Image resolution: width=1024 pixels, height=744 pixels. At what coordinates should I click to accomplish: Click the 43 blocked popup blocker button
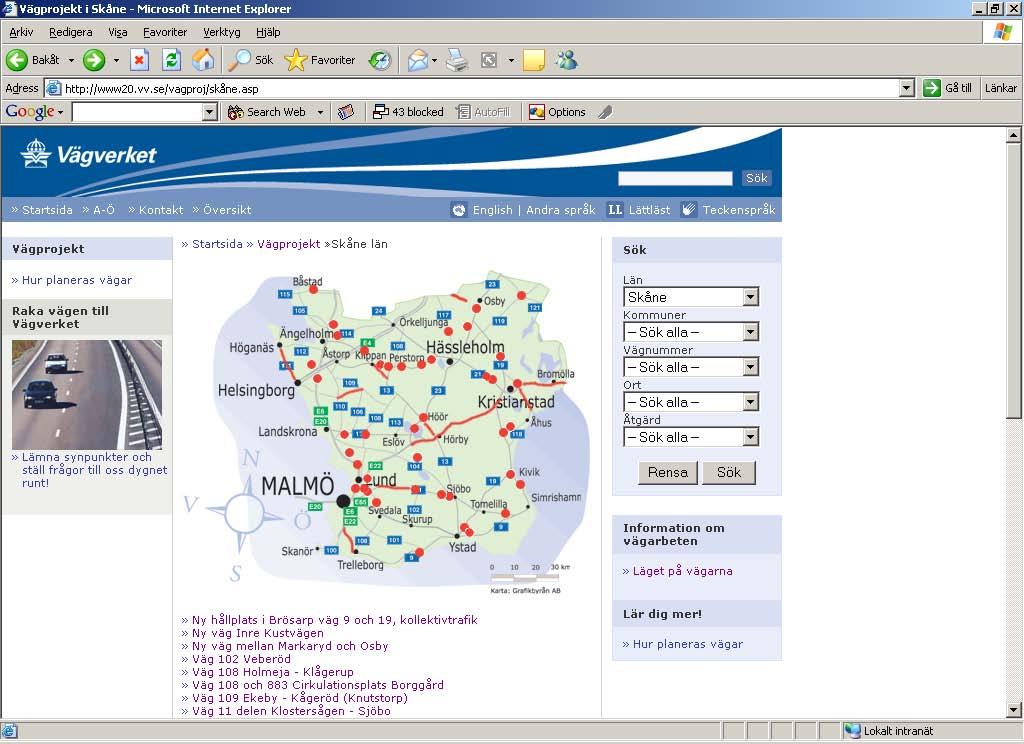click(x=408, y=112)
